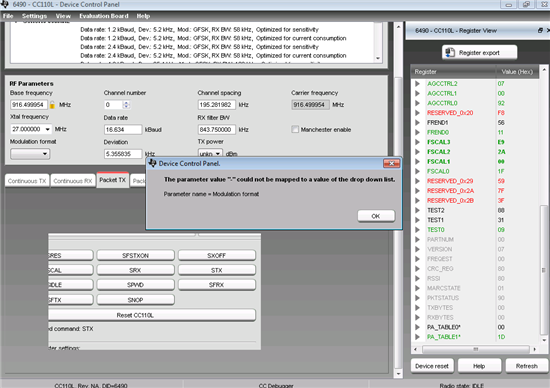Toggle the Manchester enable checkbox
The image size is (550, 388).
pyautogui.click(x=295, y=129)
